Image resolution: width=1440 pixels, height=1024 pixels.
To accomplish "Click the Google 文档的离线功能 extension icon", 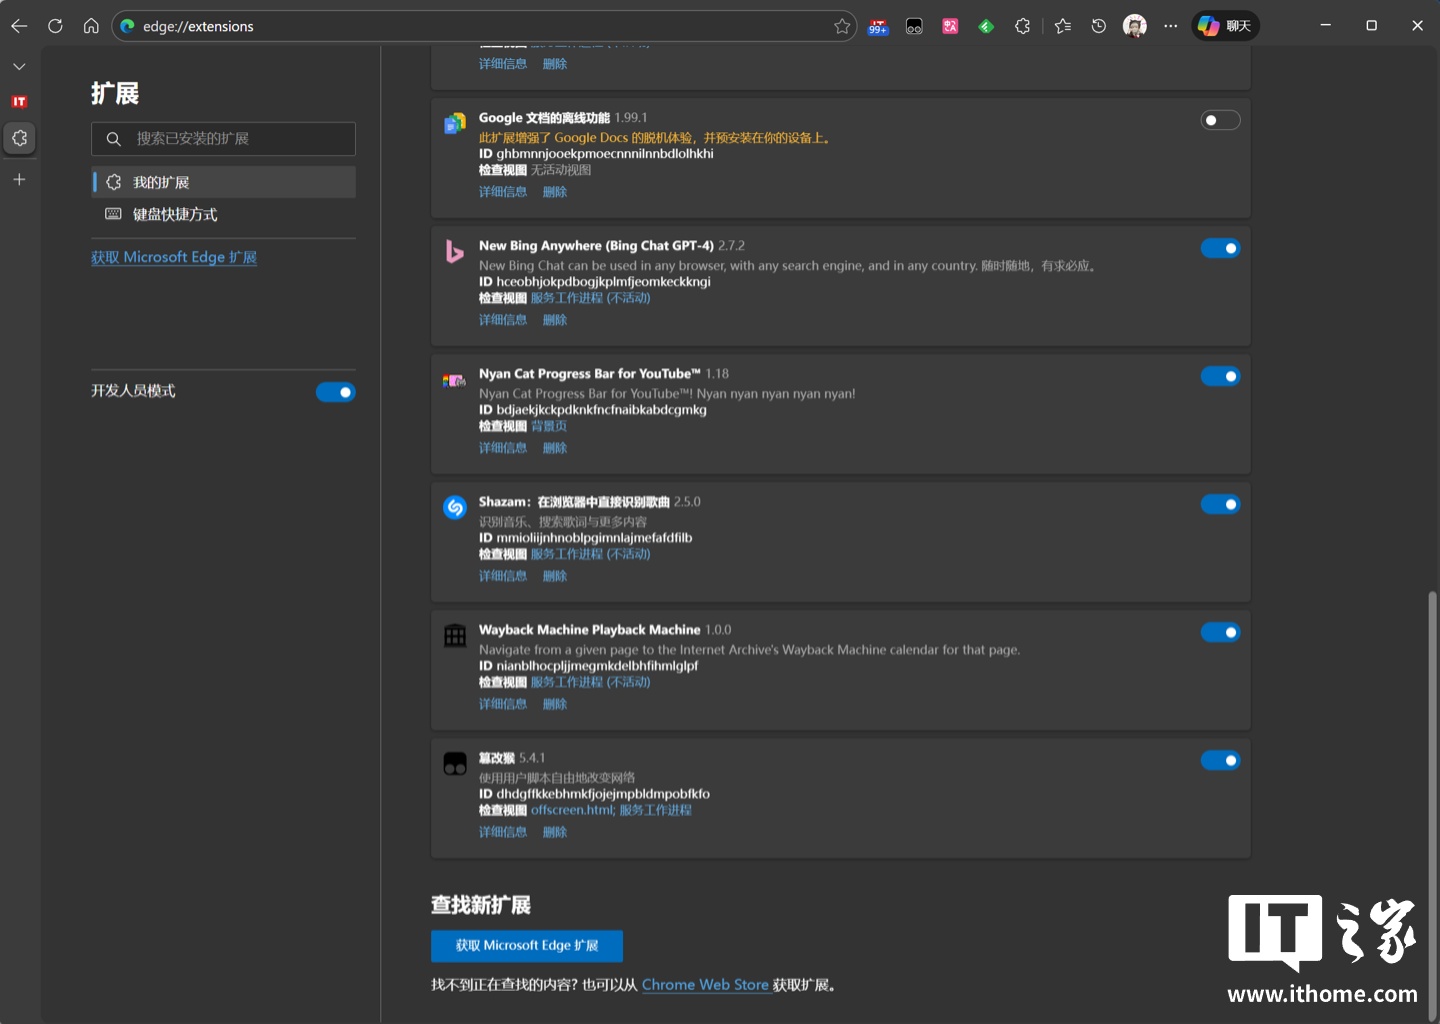I will (x=455, y=123).
